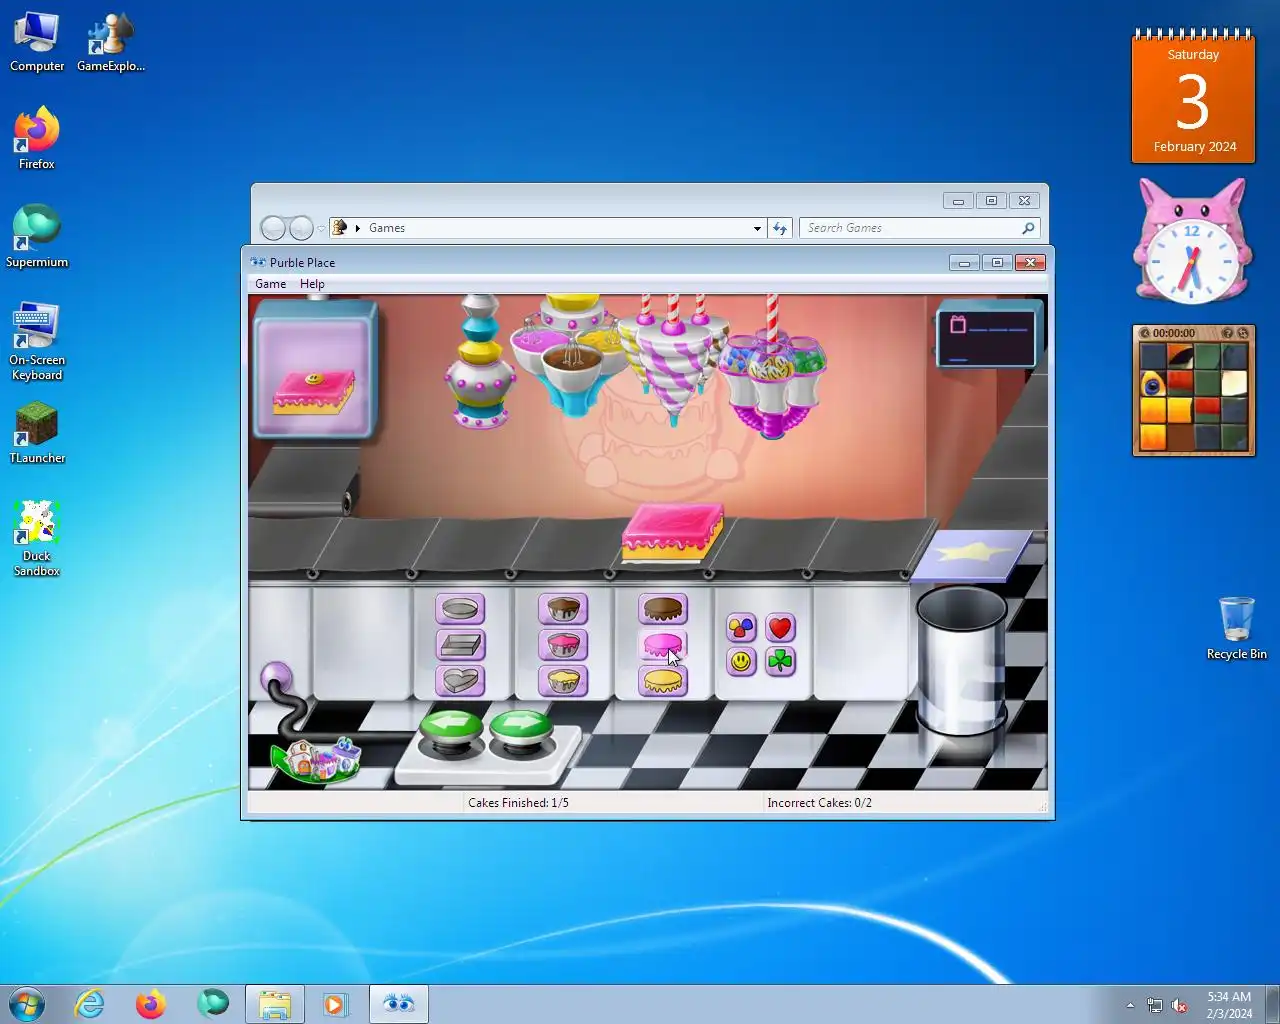Select the heart-shaped cake pan button
The width and height of the screenshot is (1280, 1024).
click(x=460, y=681)
